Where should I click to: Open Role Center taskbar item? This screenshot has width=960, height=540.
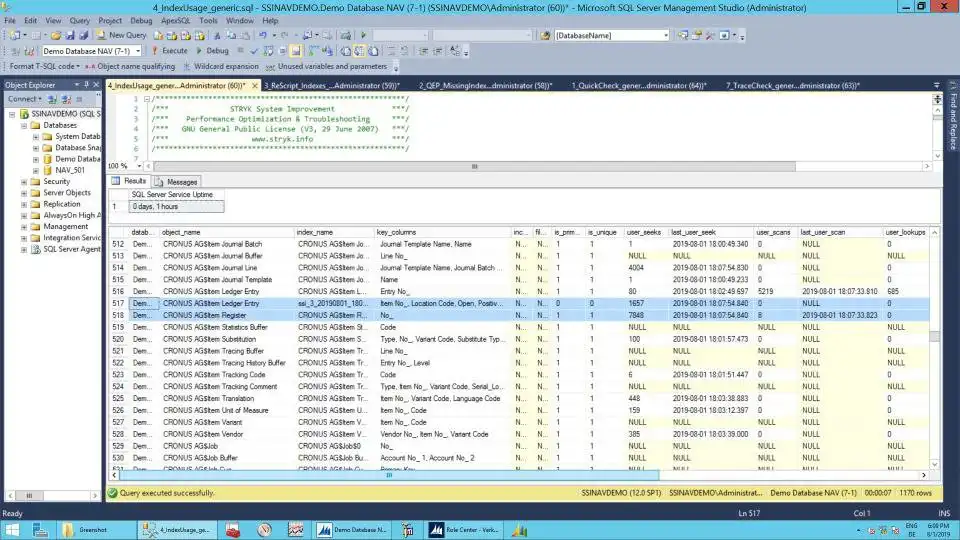point(464,530)
